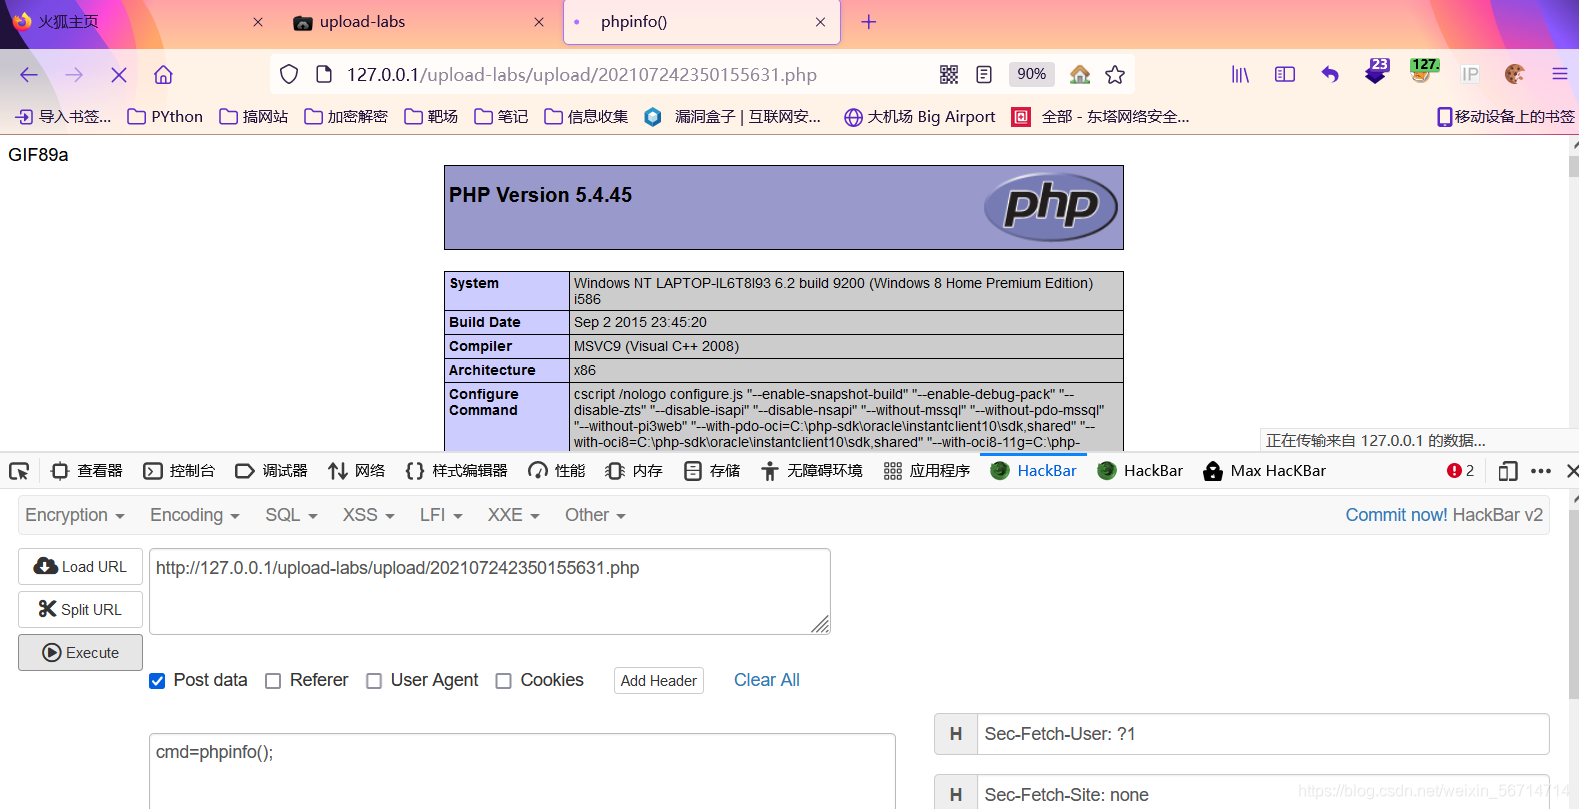Open the 网络 network tab
The height and width of the screenshot is (809, 1579).
356,471
